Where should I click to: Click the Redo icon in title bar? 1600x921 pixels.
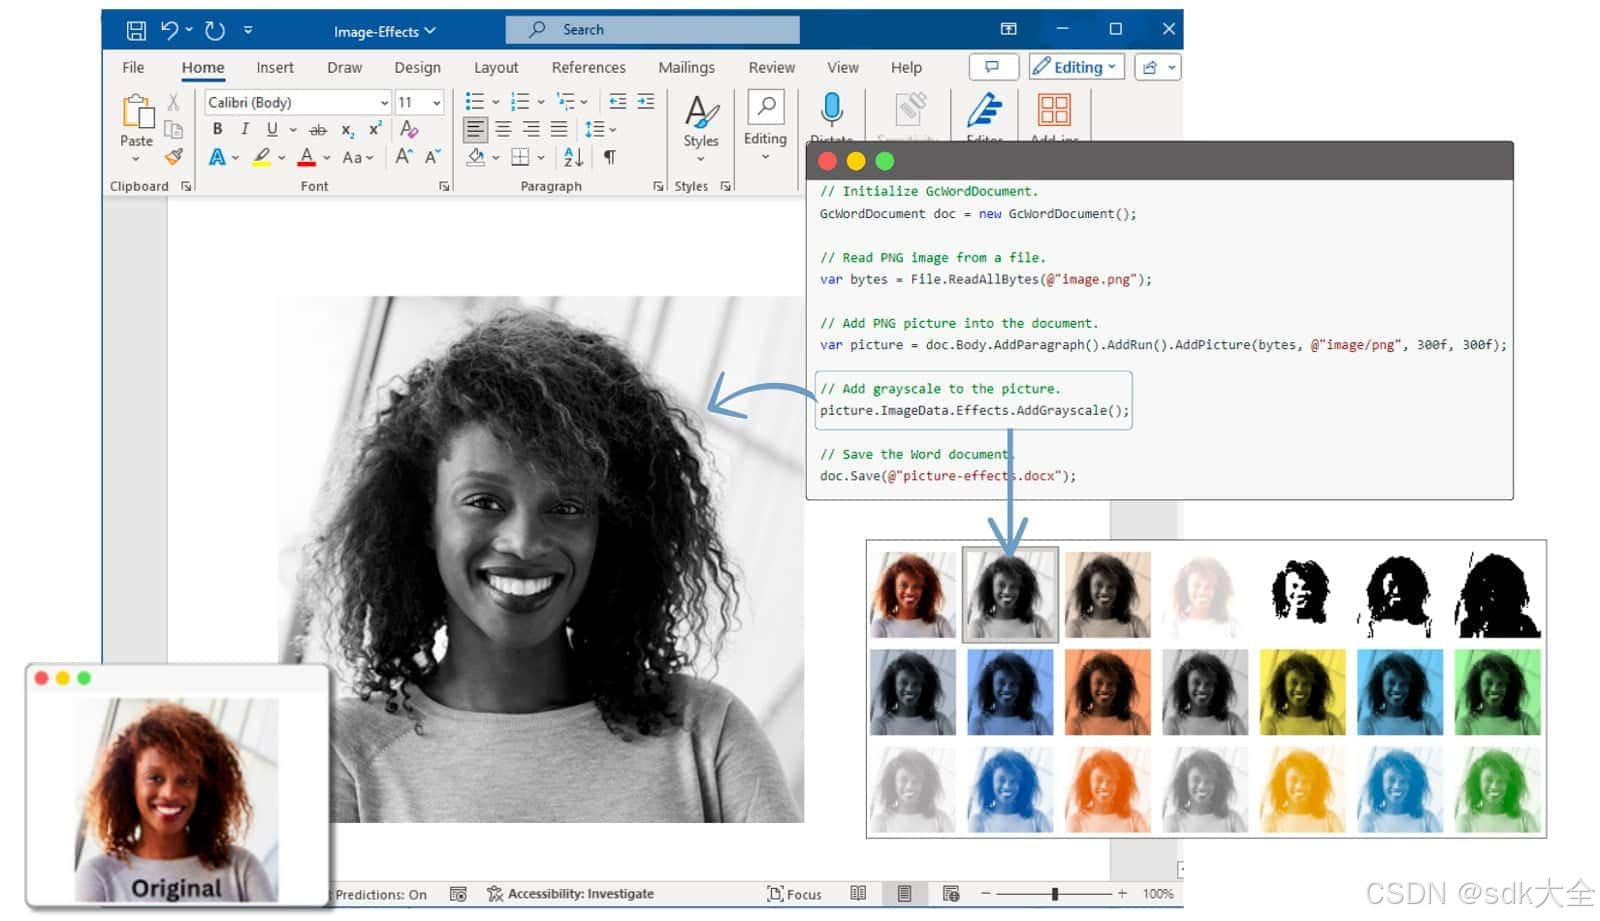pyautogui.click(x=214, y=30)
